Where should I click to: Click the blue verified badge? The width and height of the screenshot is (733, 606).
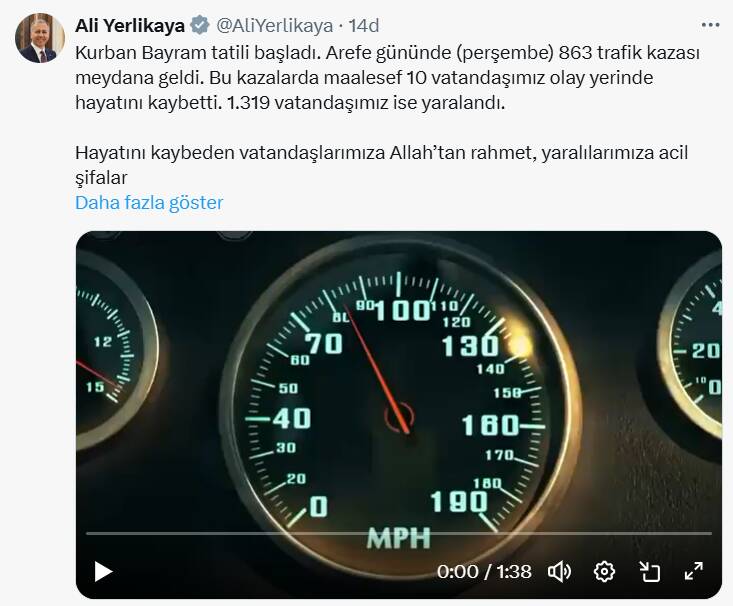pyautogui.click(x=200, y=25)
